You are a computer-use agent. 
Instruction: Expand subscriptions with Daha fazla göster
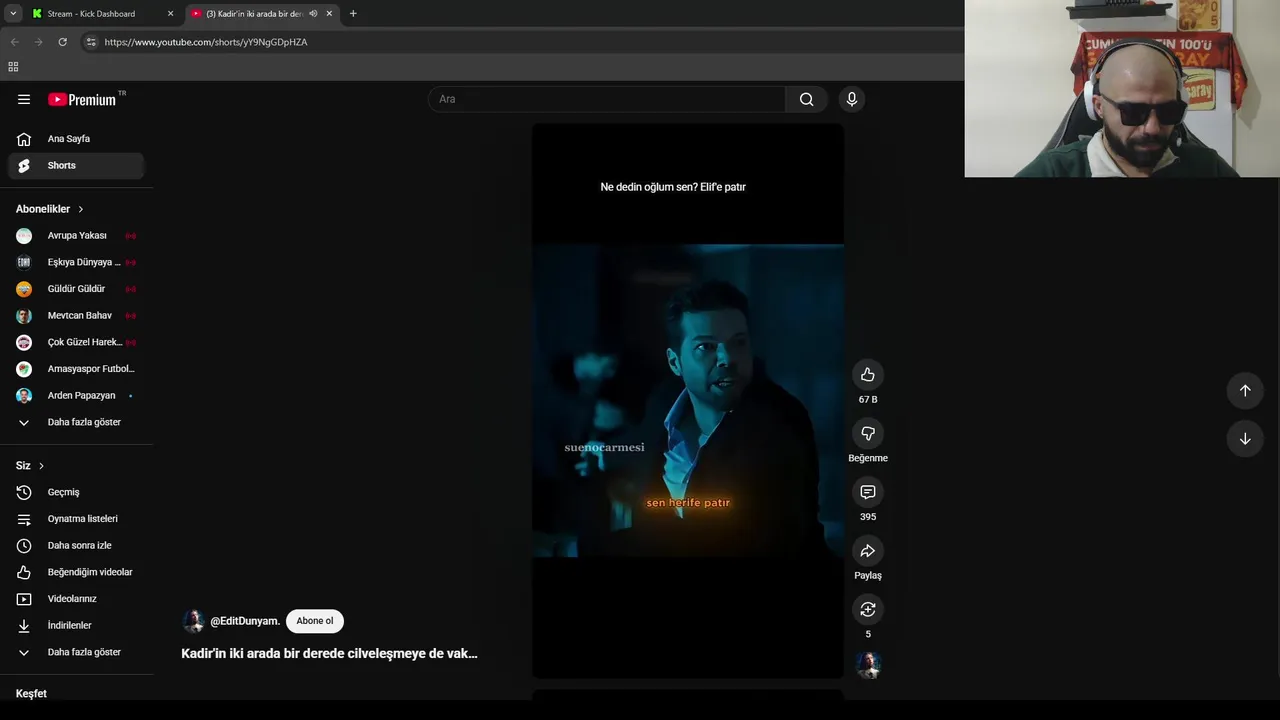76,422
